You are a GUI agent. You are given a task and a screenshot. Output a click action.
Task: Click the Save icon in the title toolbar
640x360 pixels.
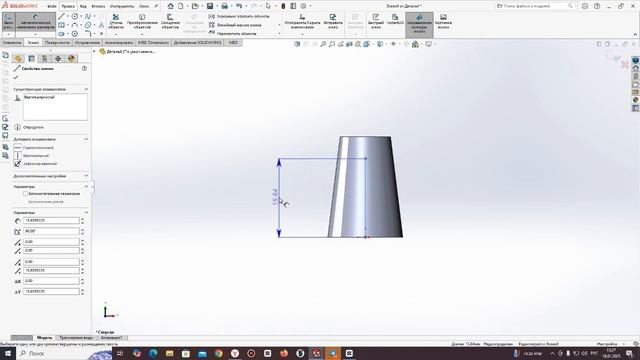pyautogui.click(x=210, y=6)
